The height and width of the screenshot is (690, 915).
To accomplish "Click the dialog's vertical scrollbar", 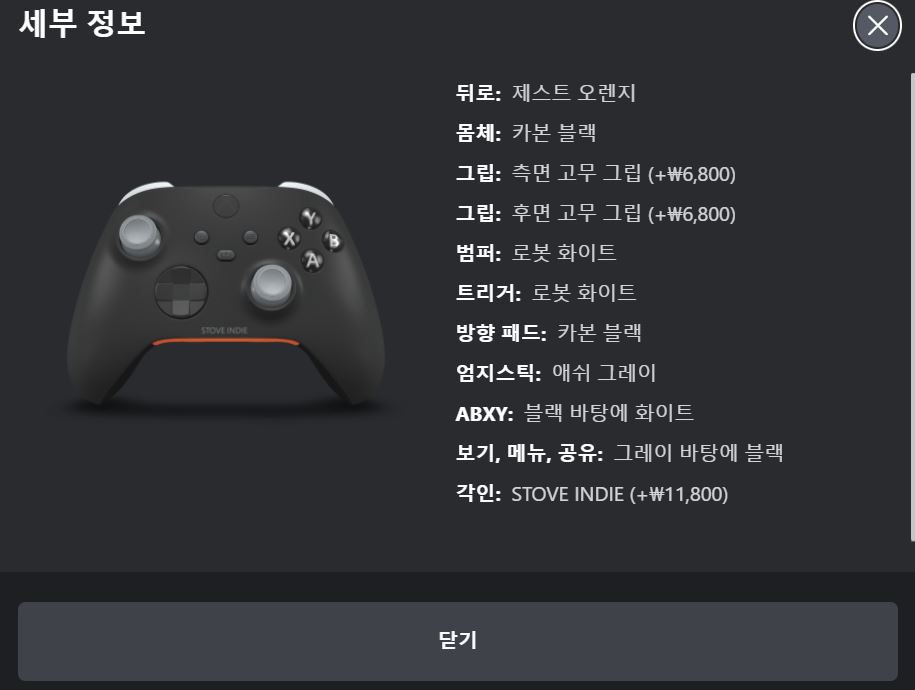I will pos(912,307).
